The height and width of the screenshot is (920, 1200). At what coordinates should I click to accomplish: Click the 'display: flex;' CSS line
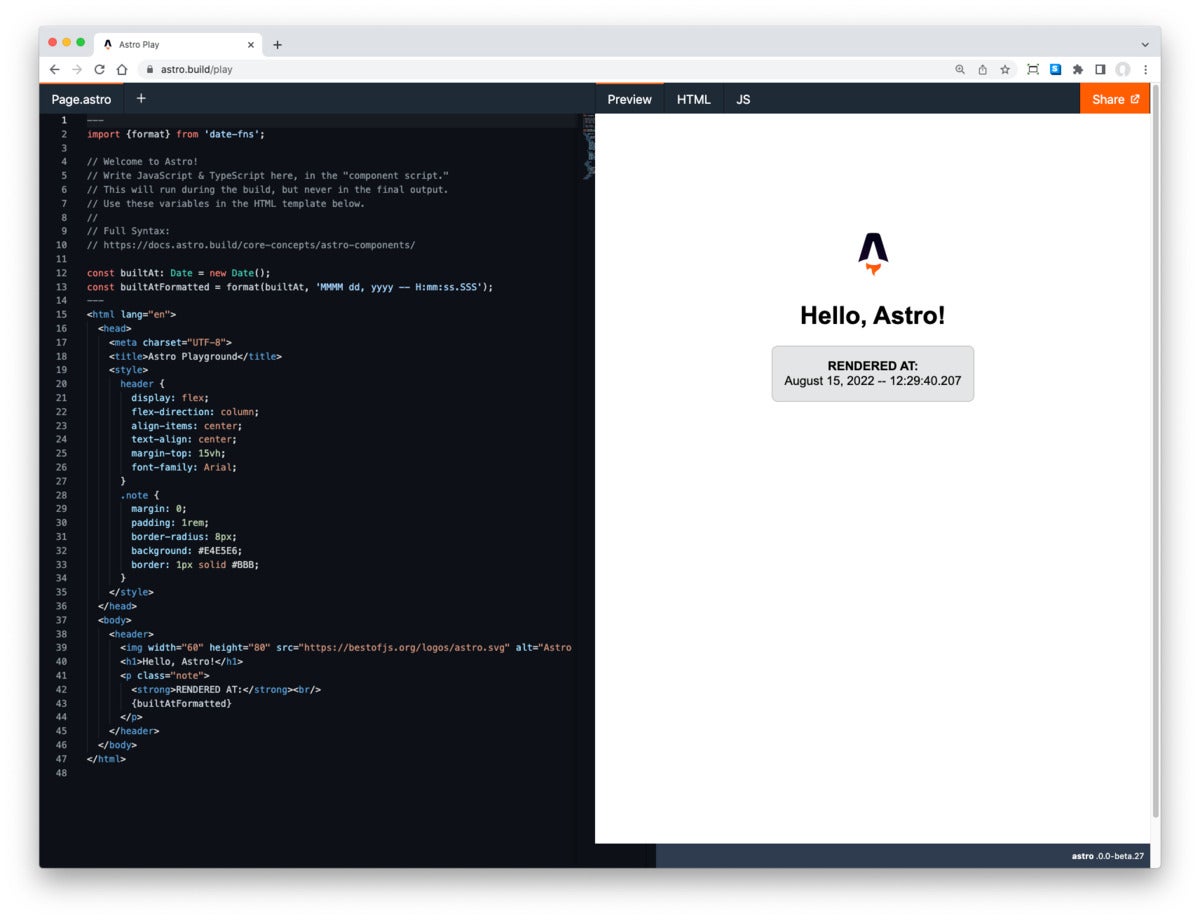170,397
